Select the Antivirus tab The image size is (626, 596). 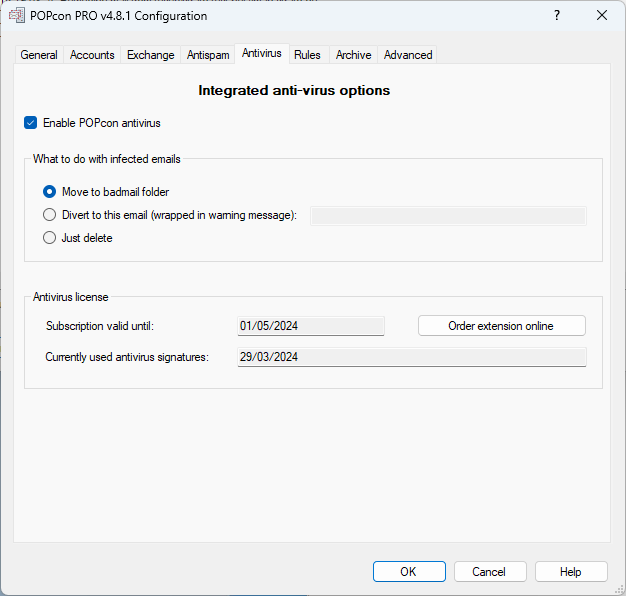261,53
